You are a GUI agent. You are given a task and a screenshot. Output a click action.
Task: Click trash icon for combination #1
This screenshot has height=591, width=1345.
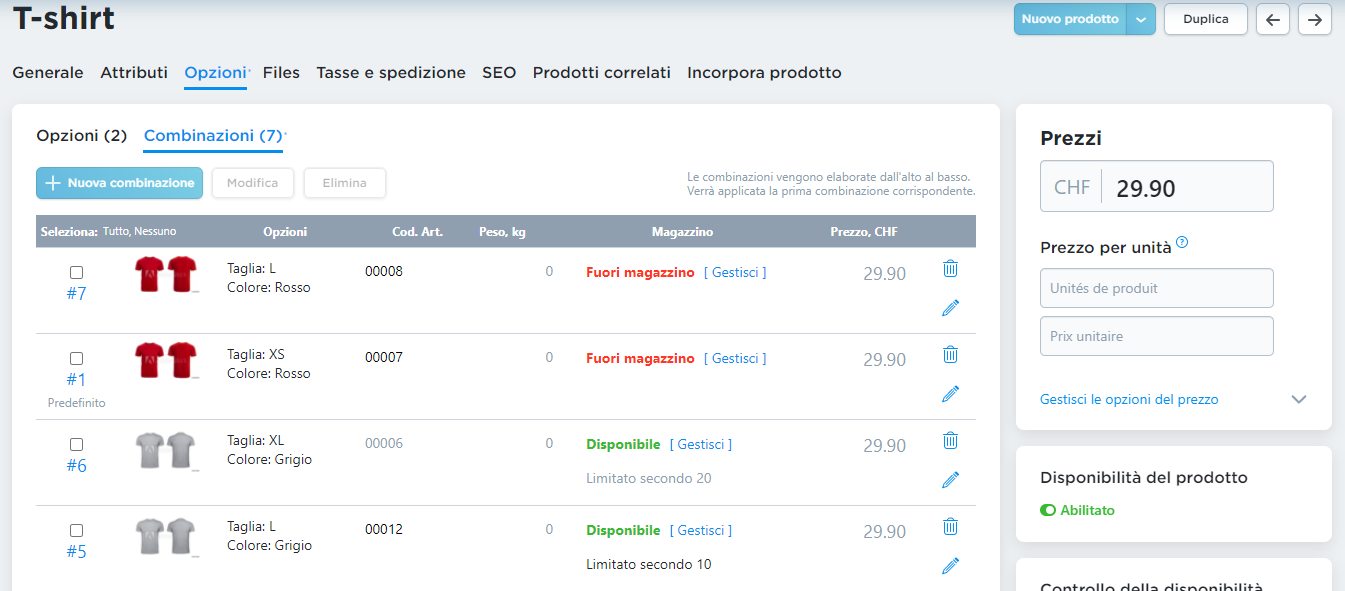point(950,355)
